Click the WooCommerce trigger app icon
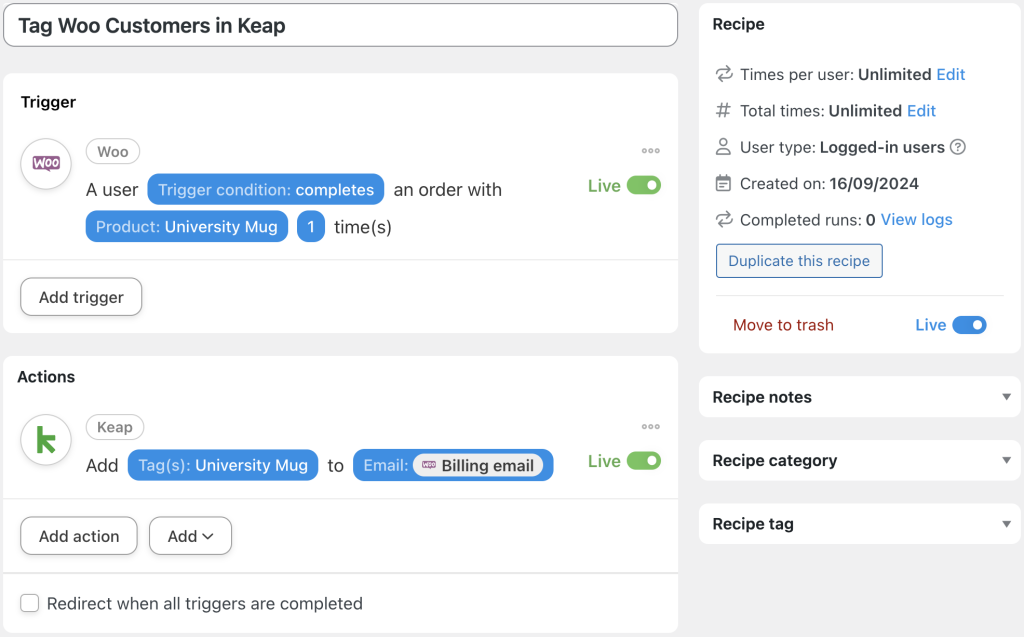 pyautogui.click(x=45, y=165)
